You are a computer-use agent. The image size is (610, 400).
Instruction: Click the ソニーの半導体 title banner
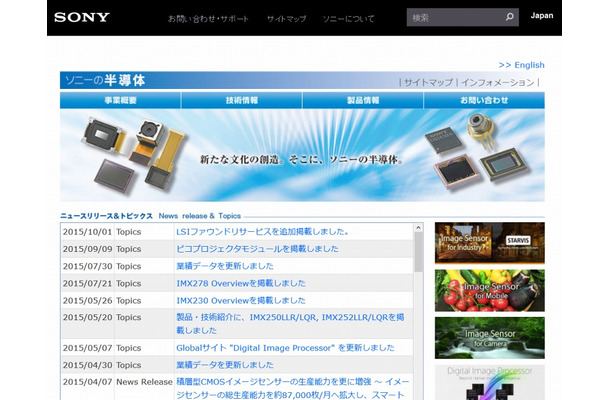coord(105,81)
